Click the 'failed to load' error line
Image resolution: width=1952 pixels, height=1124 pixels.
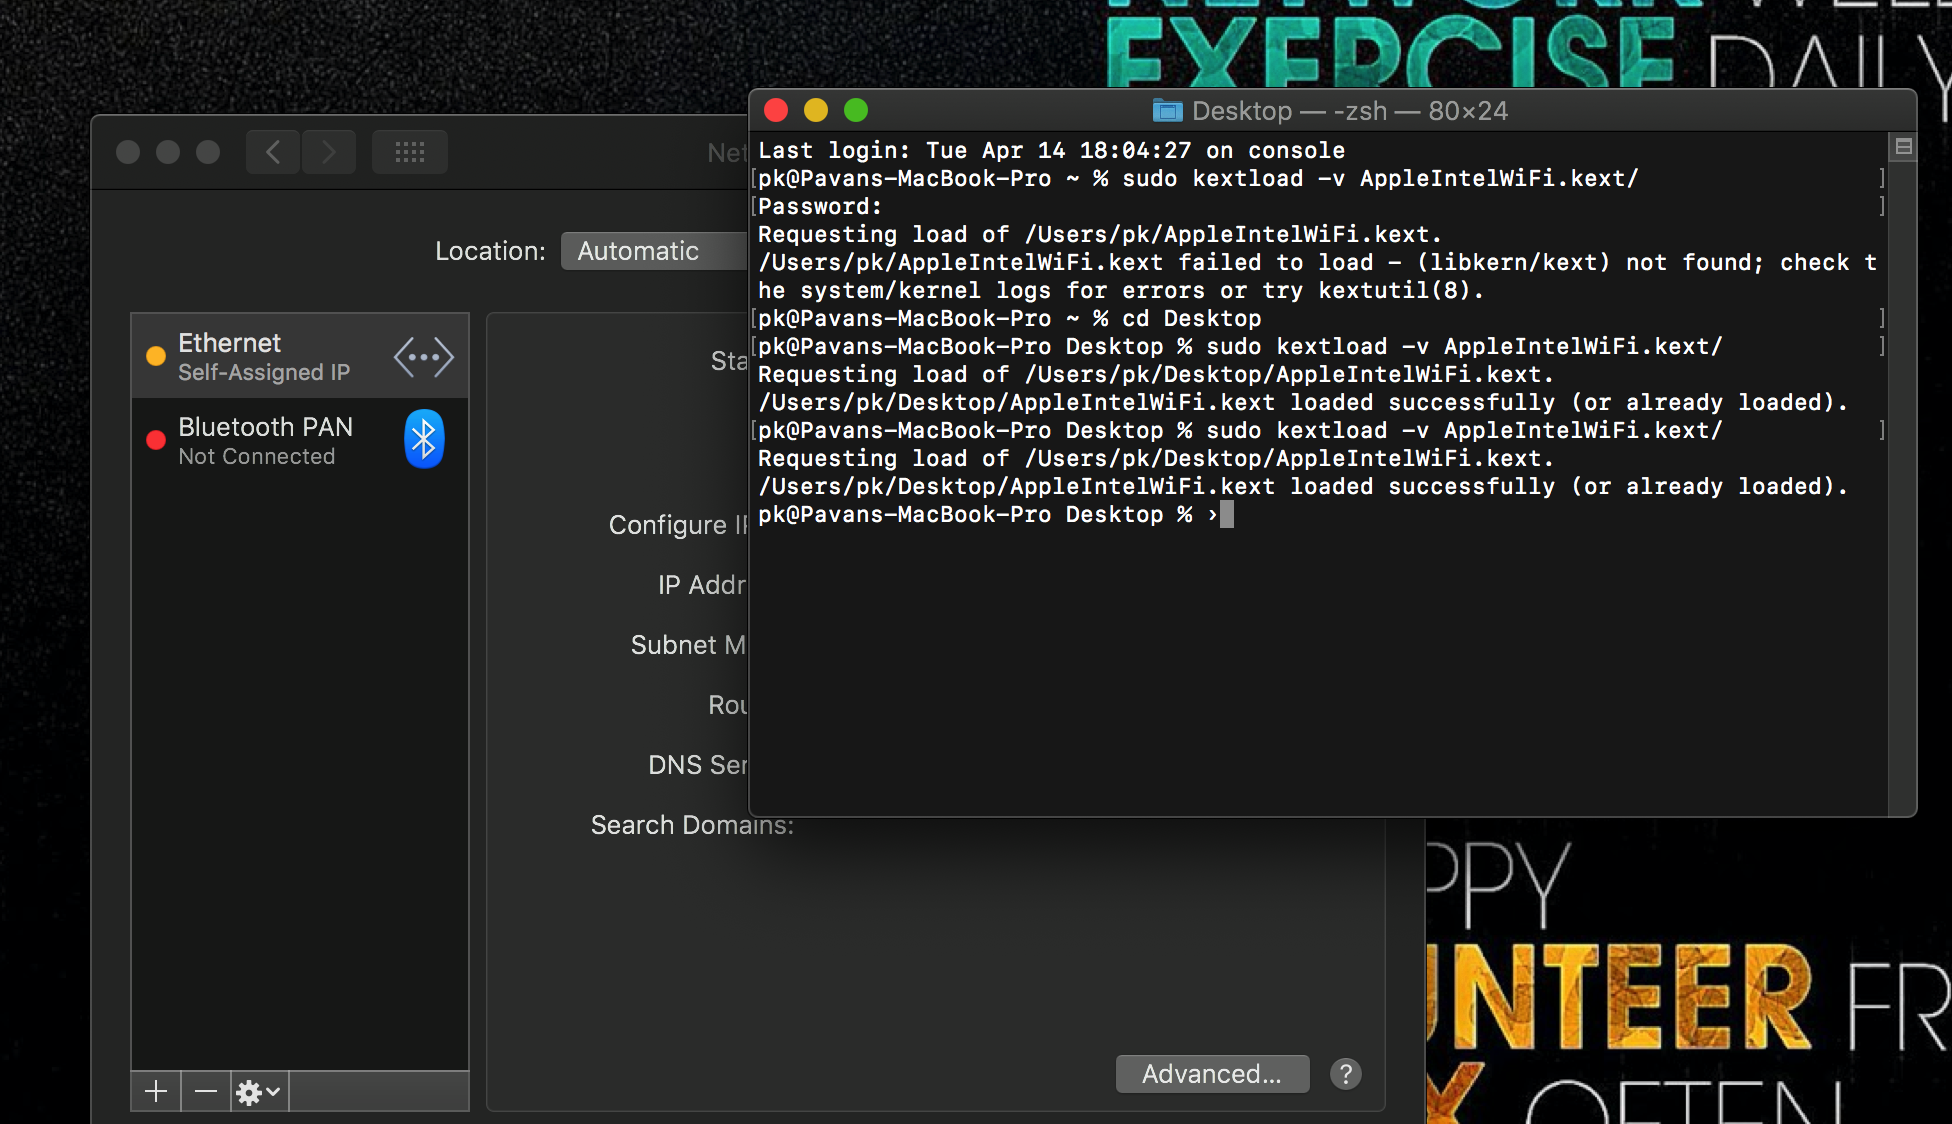click(1317, 262)
